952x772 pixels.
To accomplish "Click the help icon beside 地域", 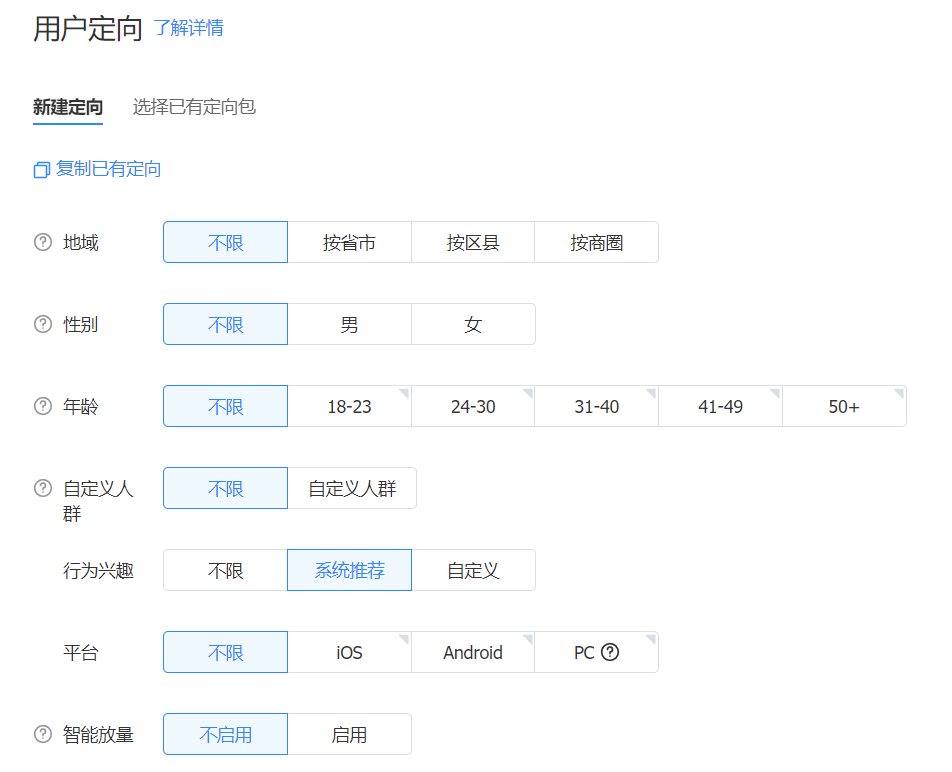I will 42,242.
